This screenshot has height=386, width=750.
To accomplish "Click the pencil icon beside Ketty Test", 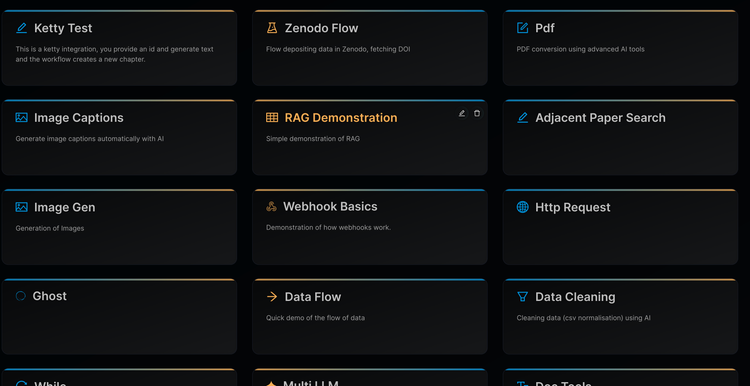I will tap(22, 28).
